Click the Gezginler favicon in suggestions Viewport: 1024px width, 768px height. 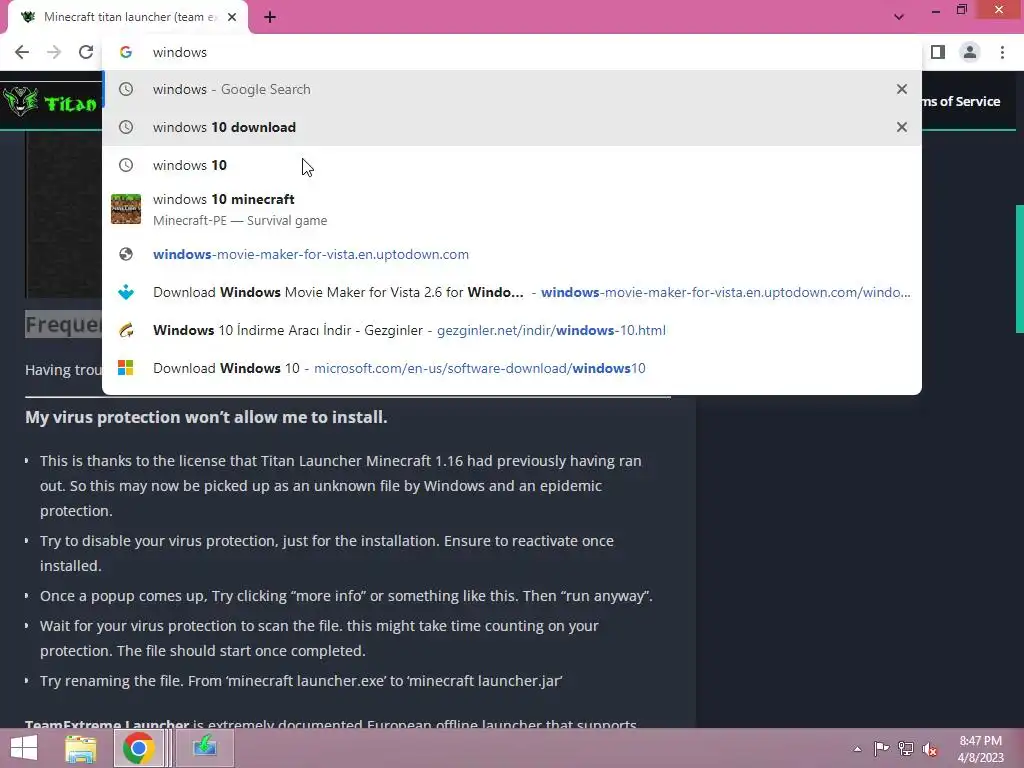[x=126, y=330]
